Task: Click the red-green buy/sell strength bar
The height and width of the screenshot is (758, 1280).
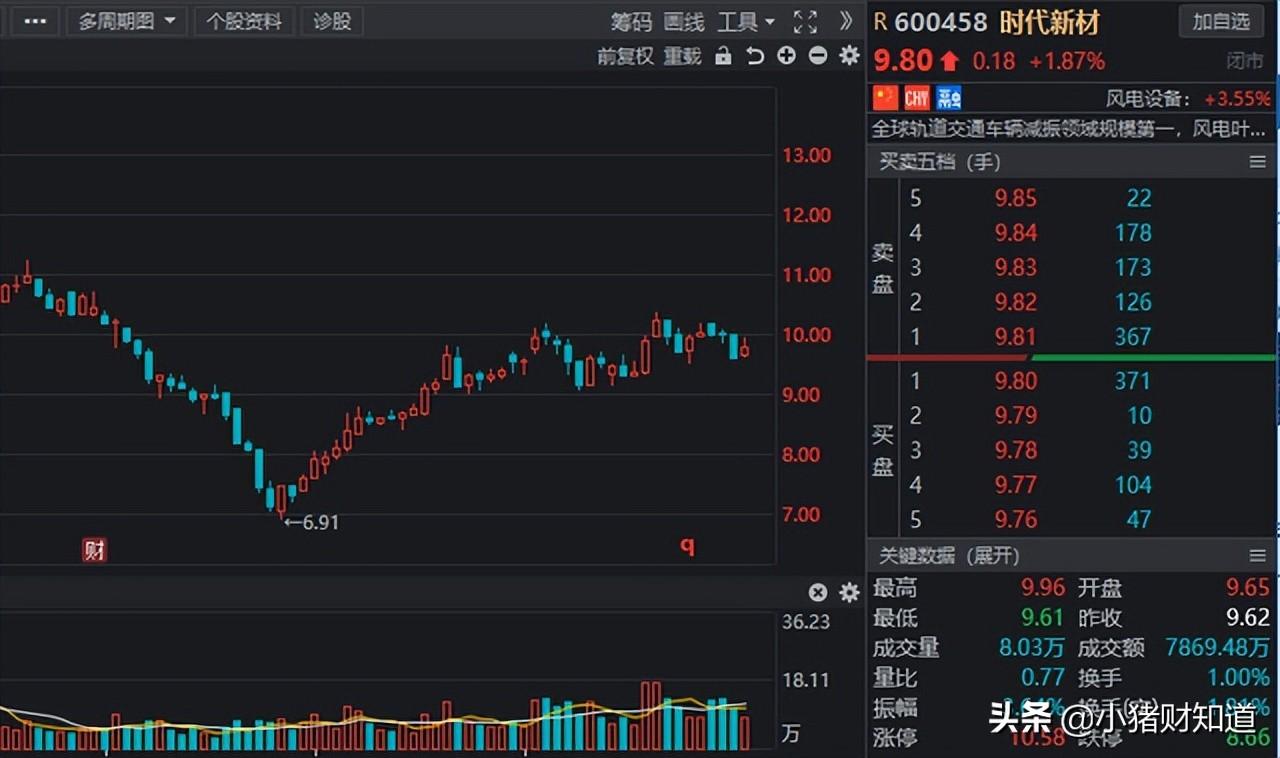Action: (1070, 358)
